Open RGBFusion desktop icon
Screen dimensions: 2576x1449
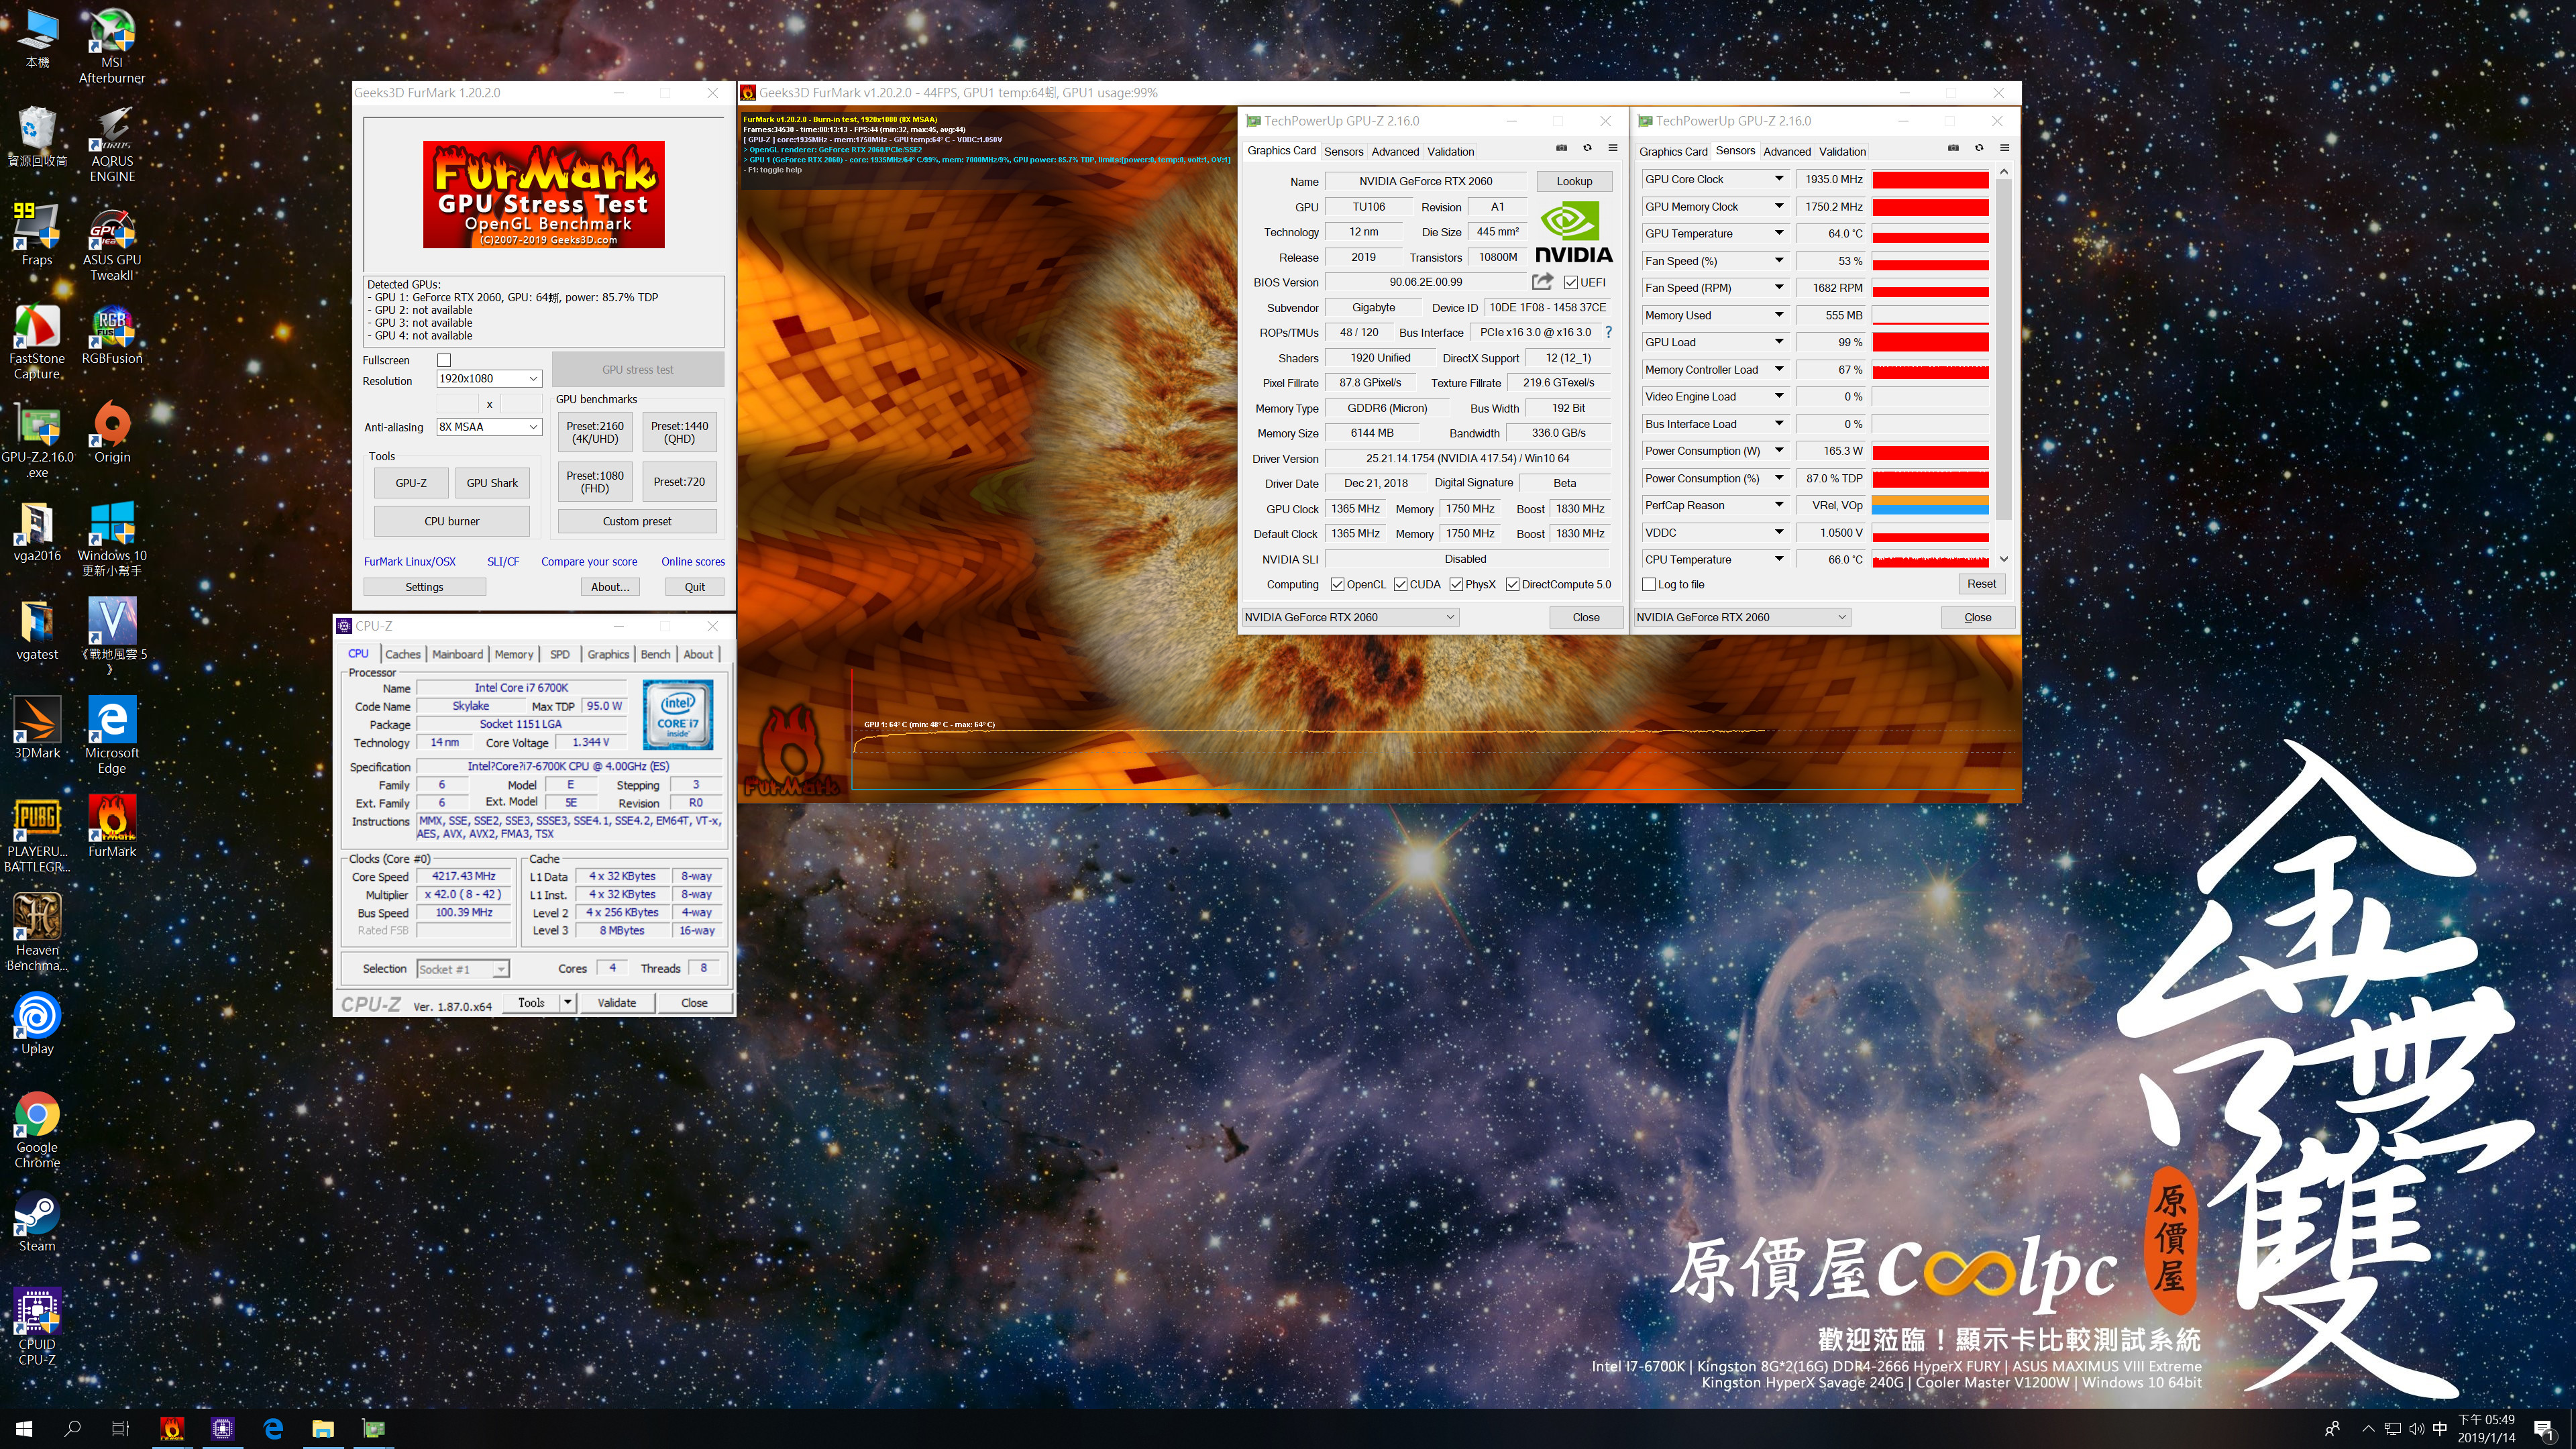[112, 335]
